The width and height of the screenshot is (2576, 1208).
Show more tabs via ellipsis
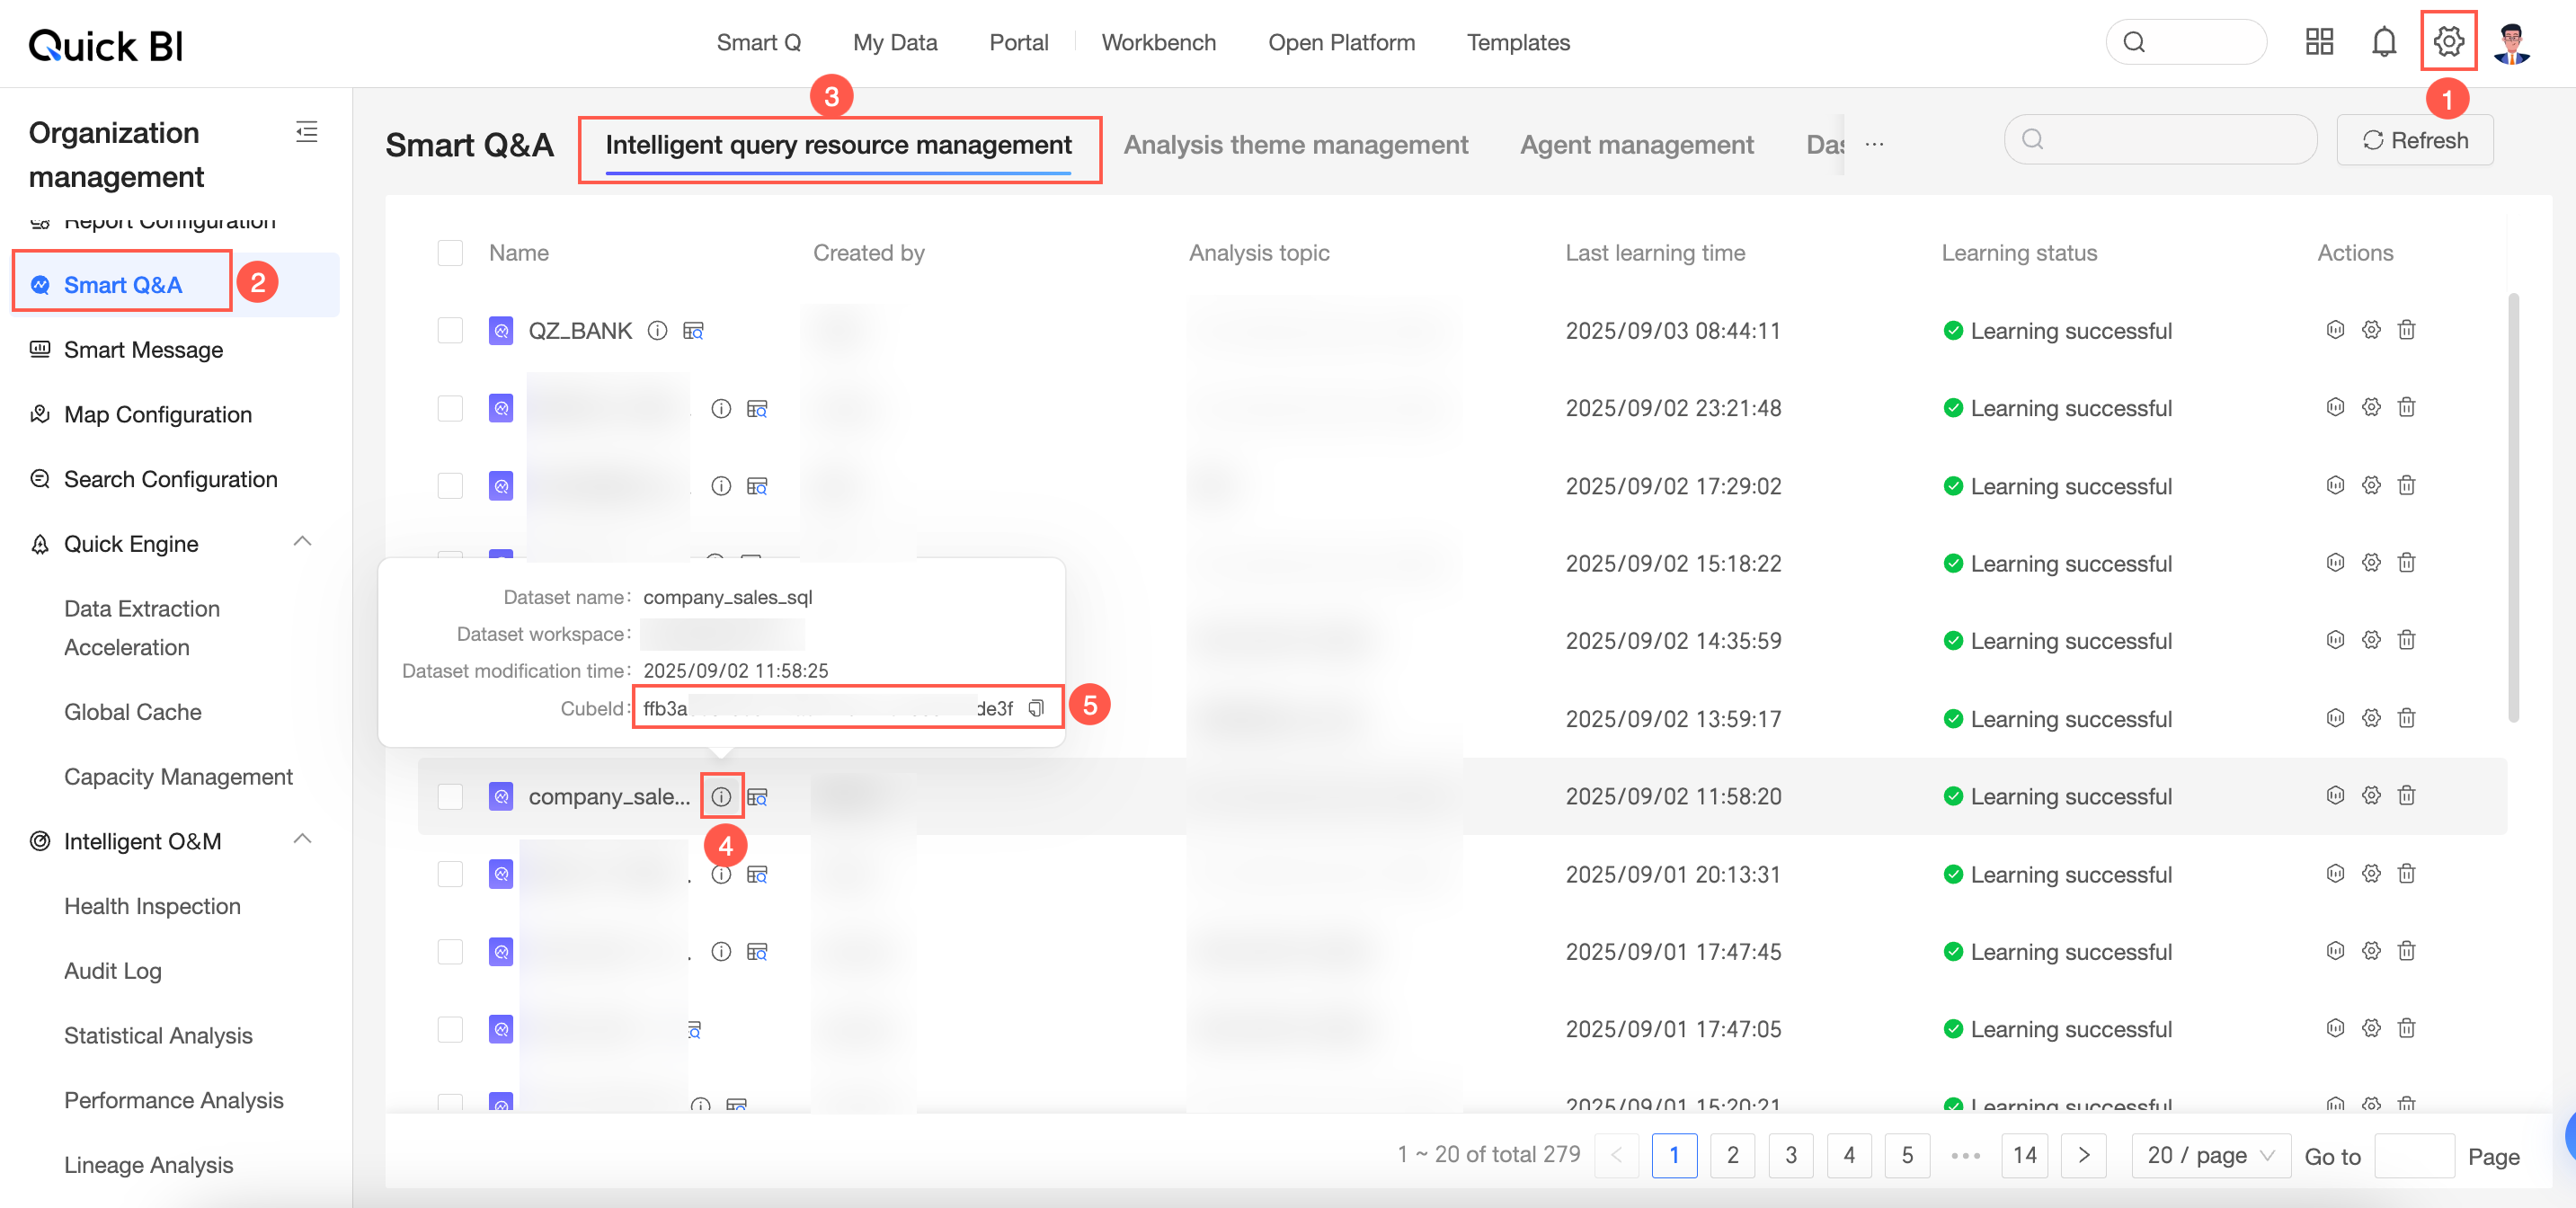1874,144
